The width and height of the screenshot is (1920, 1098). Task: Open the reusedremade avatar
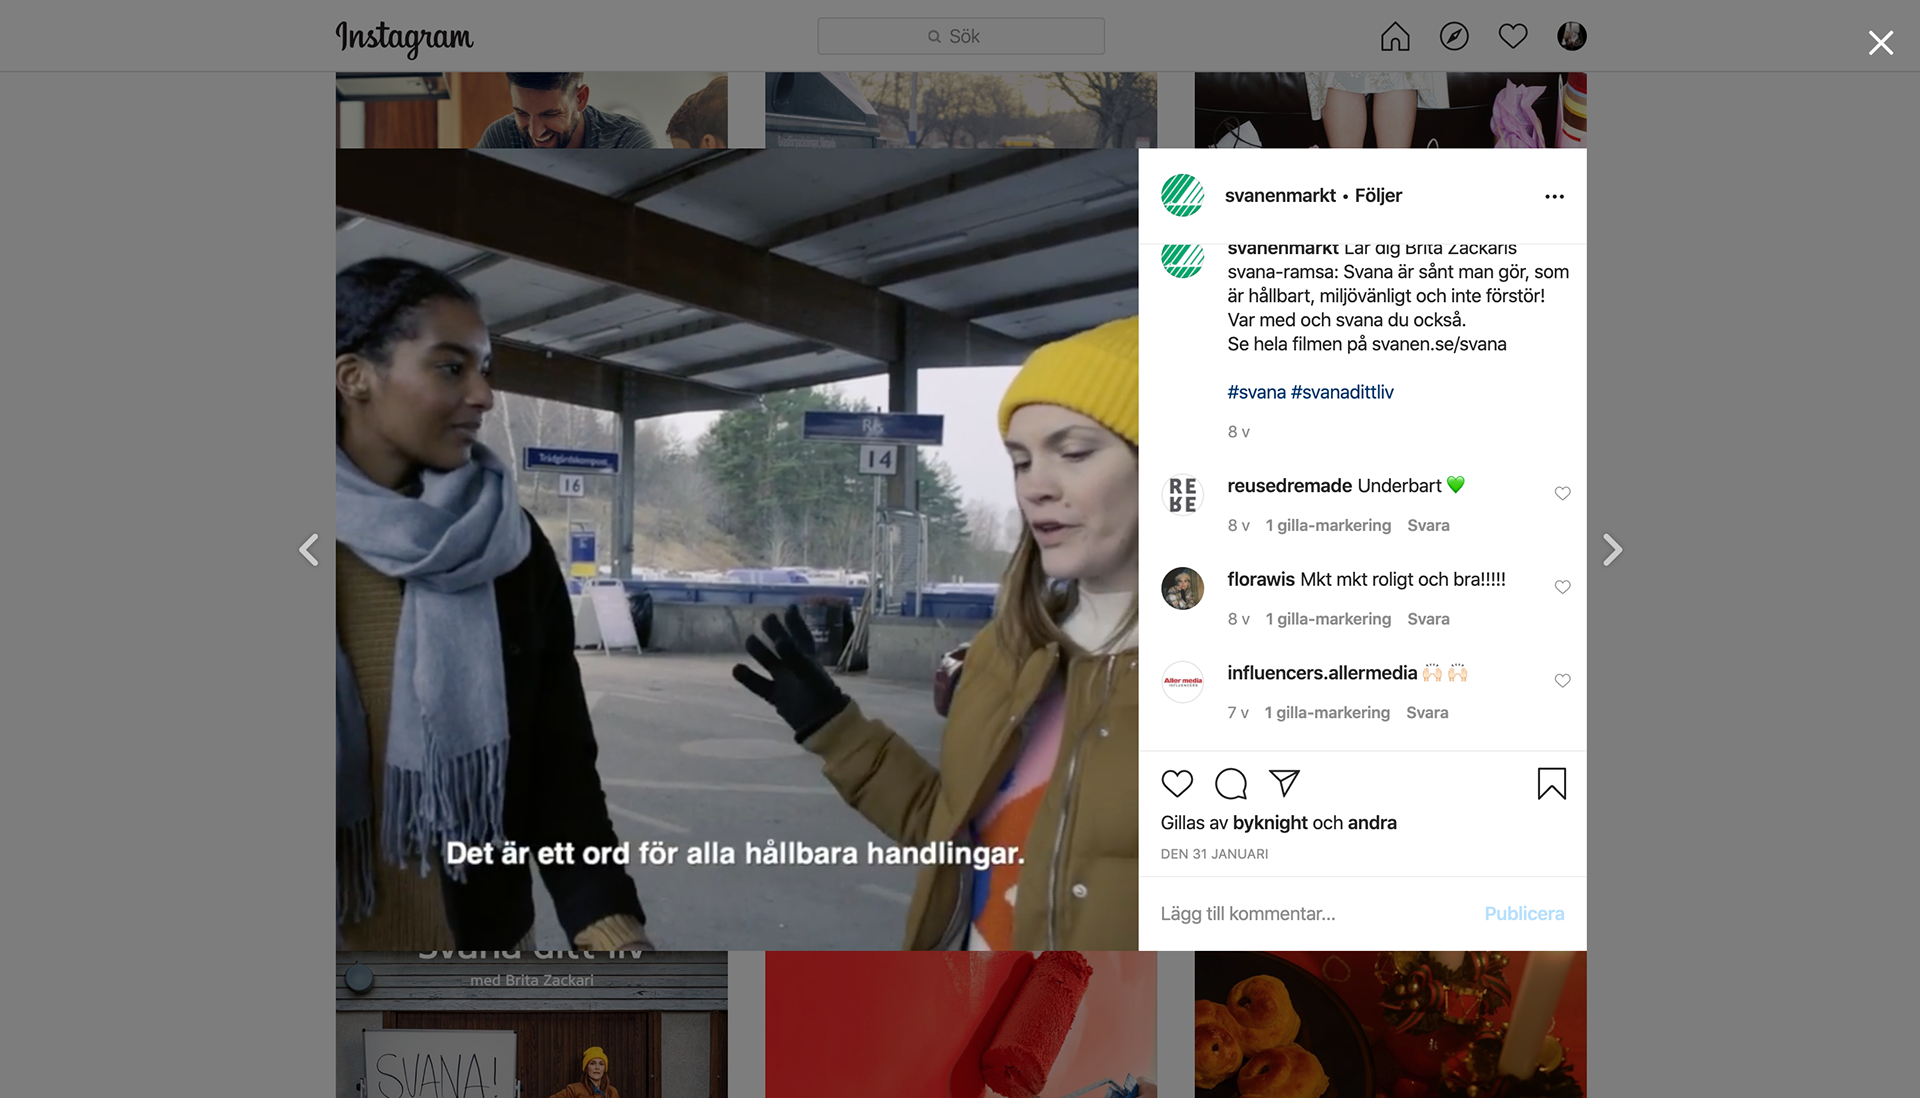pos(1182,494)
